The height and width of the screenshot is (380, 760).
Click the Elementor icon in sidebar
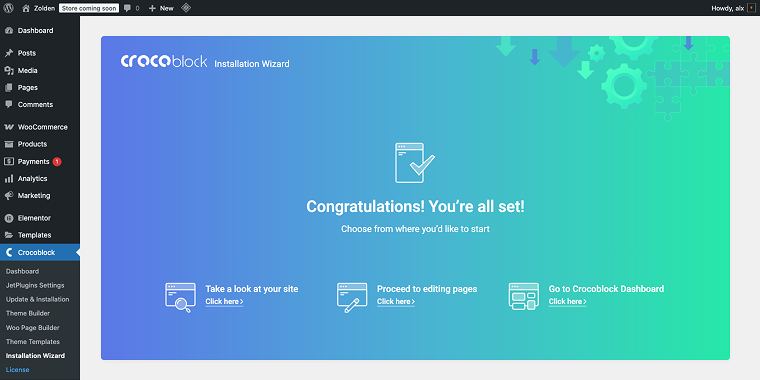[9, 218]
